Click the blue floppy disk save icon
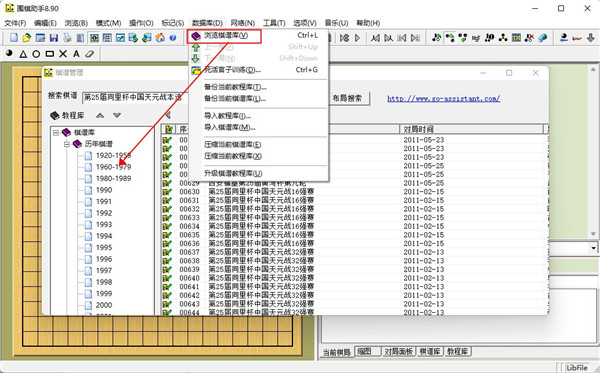 54,37
